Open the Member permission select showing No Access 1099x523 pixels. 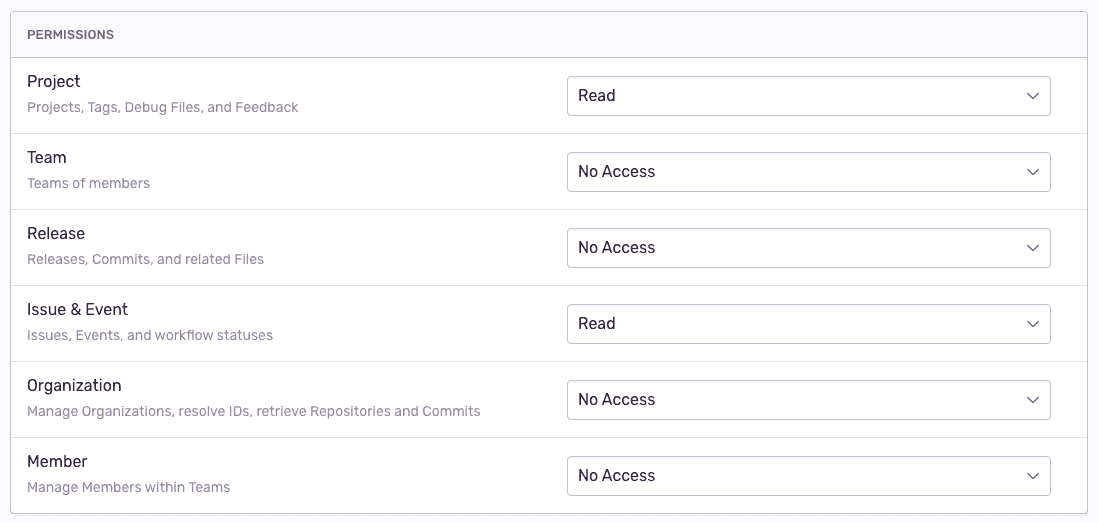pos(808,475)
